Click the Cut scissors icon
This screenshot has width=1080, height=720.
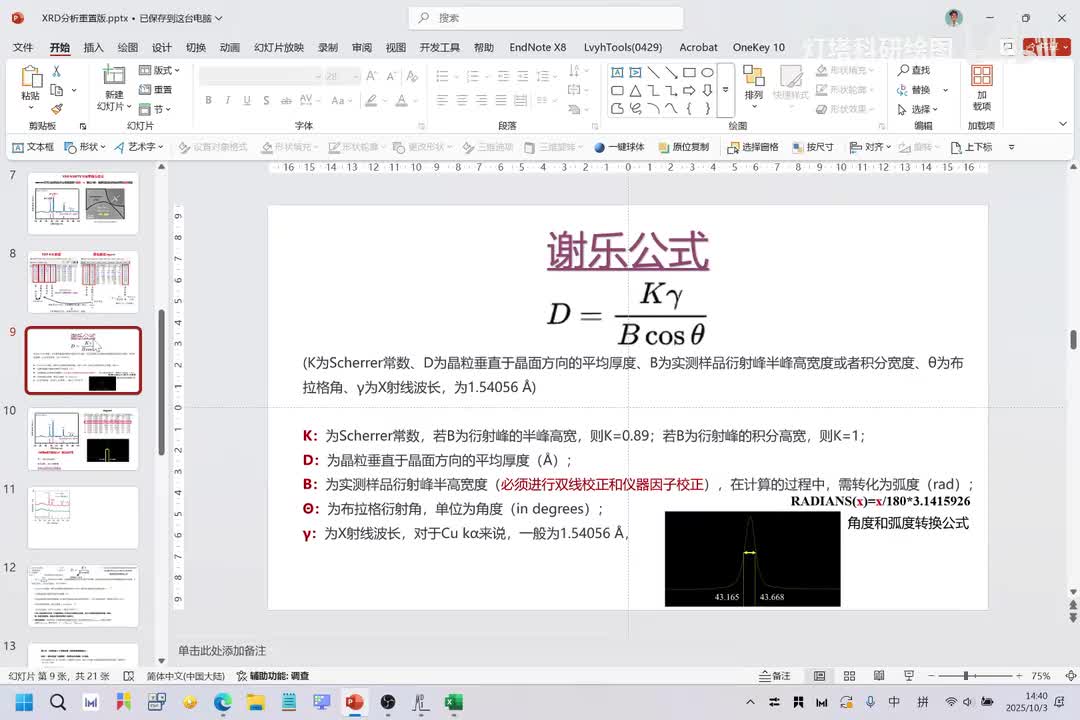coord(56,71)
